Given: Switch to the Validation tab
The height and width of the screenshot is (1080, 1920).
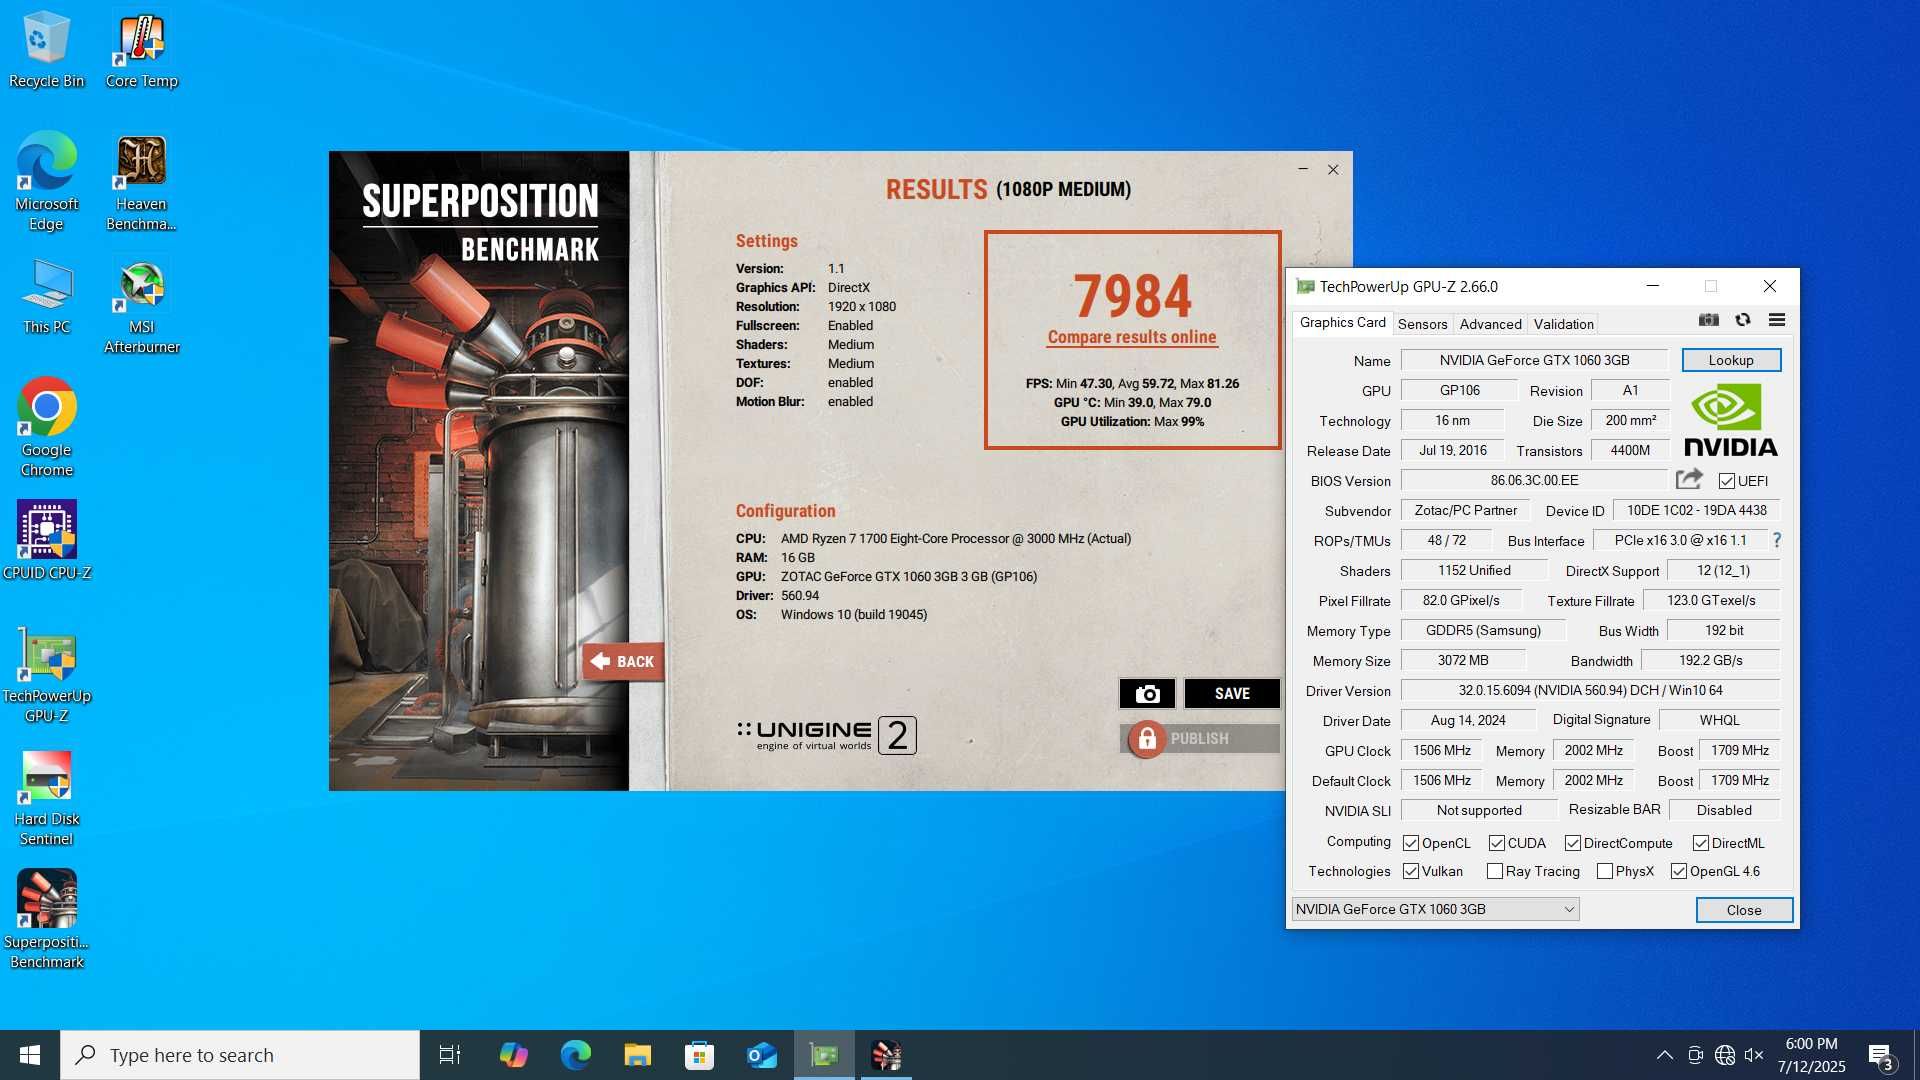Looking at the screenshot, I should (1564, 324).
